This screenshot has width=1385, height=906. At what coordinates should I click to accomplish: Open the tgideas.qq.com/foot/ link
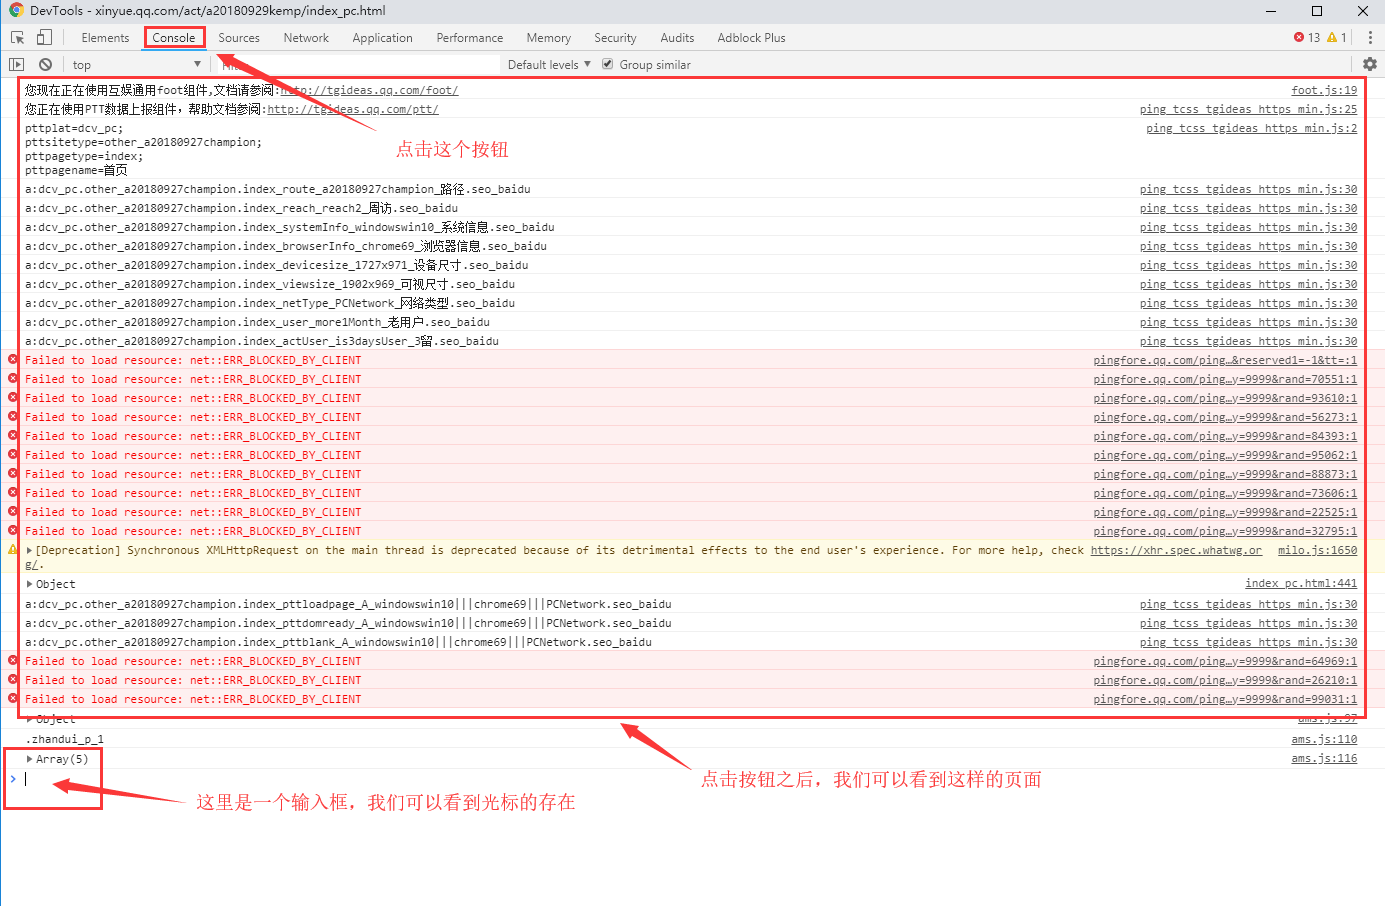click(368, 90)
